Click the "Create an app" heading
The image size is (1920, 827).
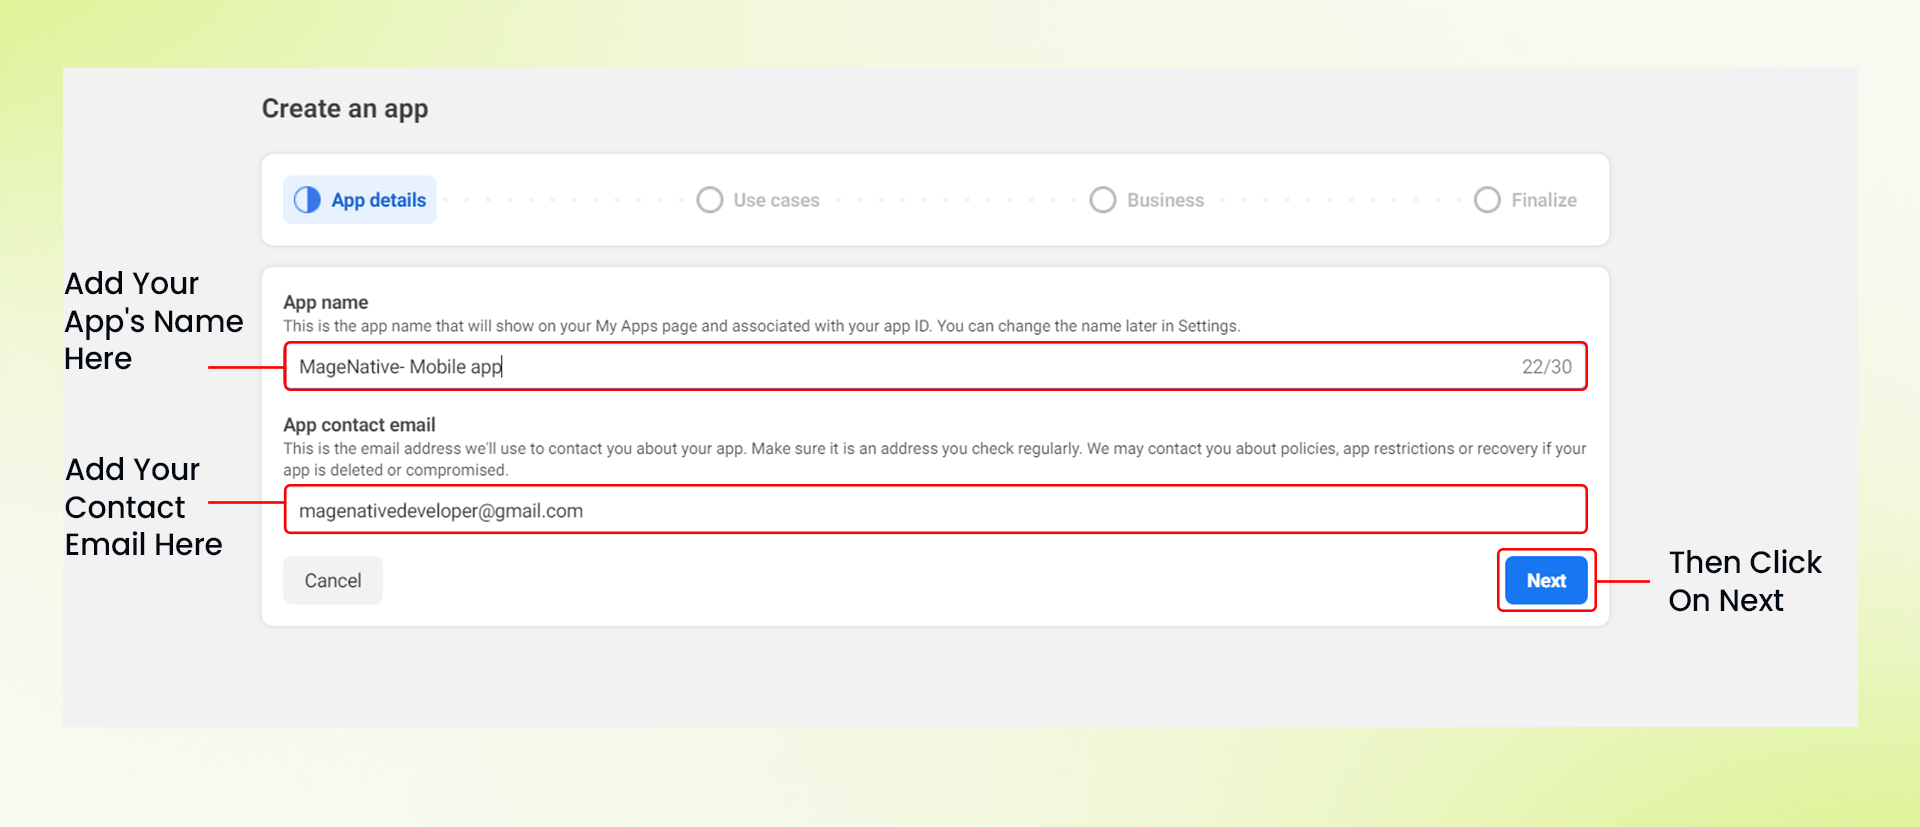(345, 109)
